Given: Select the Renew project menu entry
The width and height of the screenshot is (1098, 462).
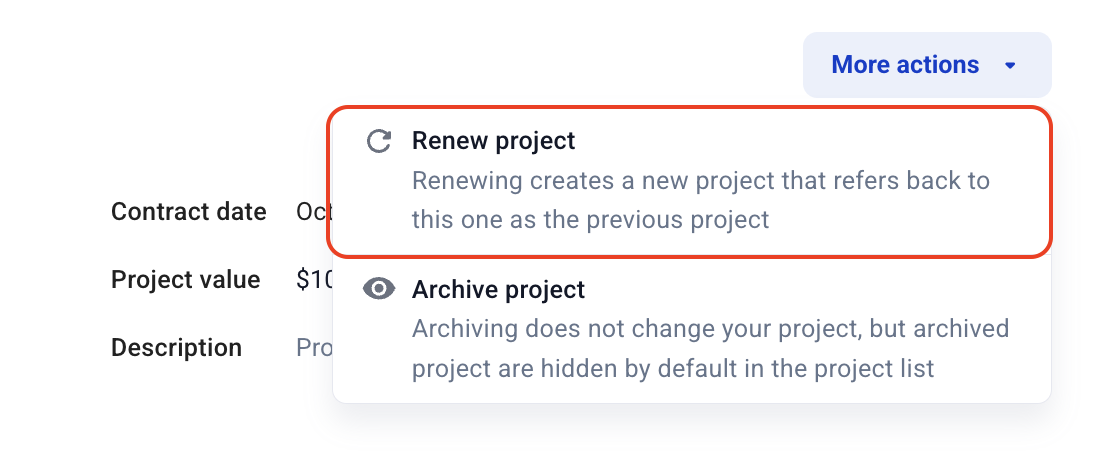Looking at the screenshot, I should click(x=690, y=181).
